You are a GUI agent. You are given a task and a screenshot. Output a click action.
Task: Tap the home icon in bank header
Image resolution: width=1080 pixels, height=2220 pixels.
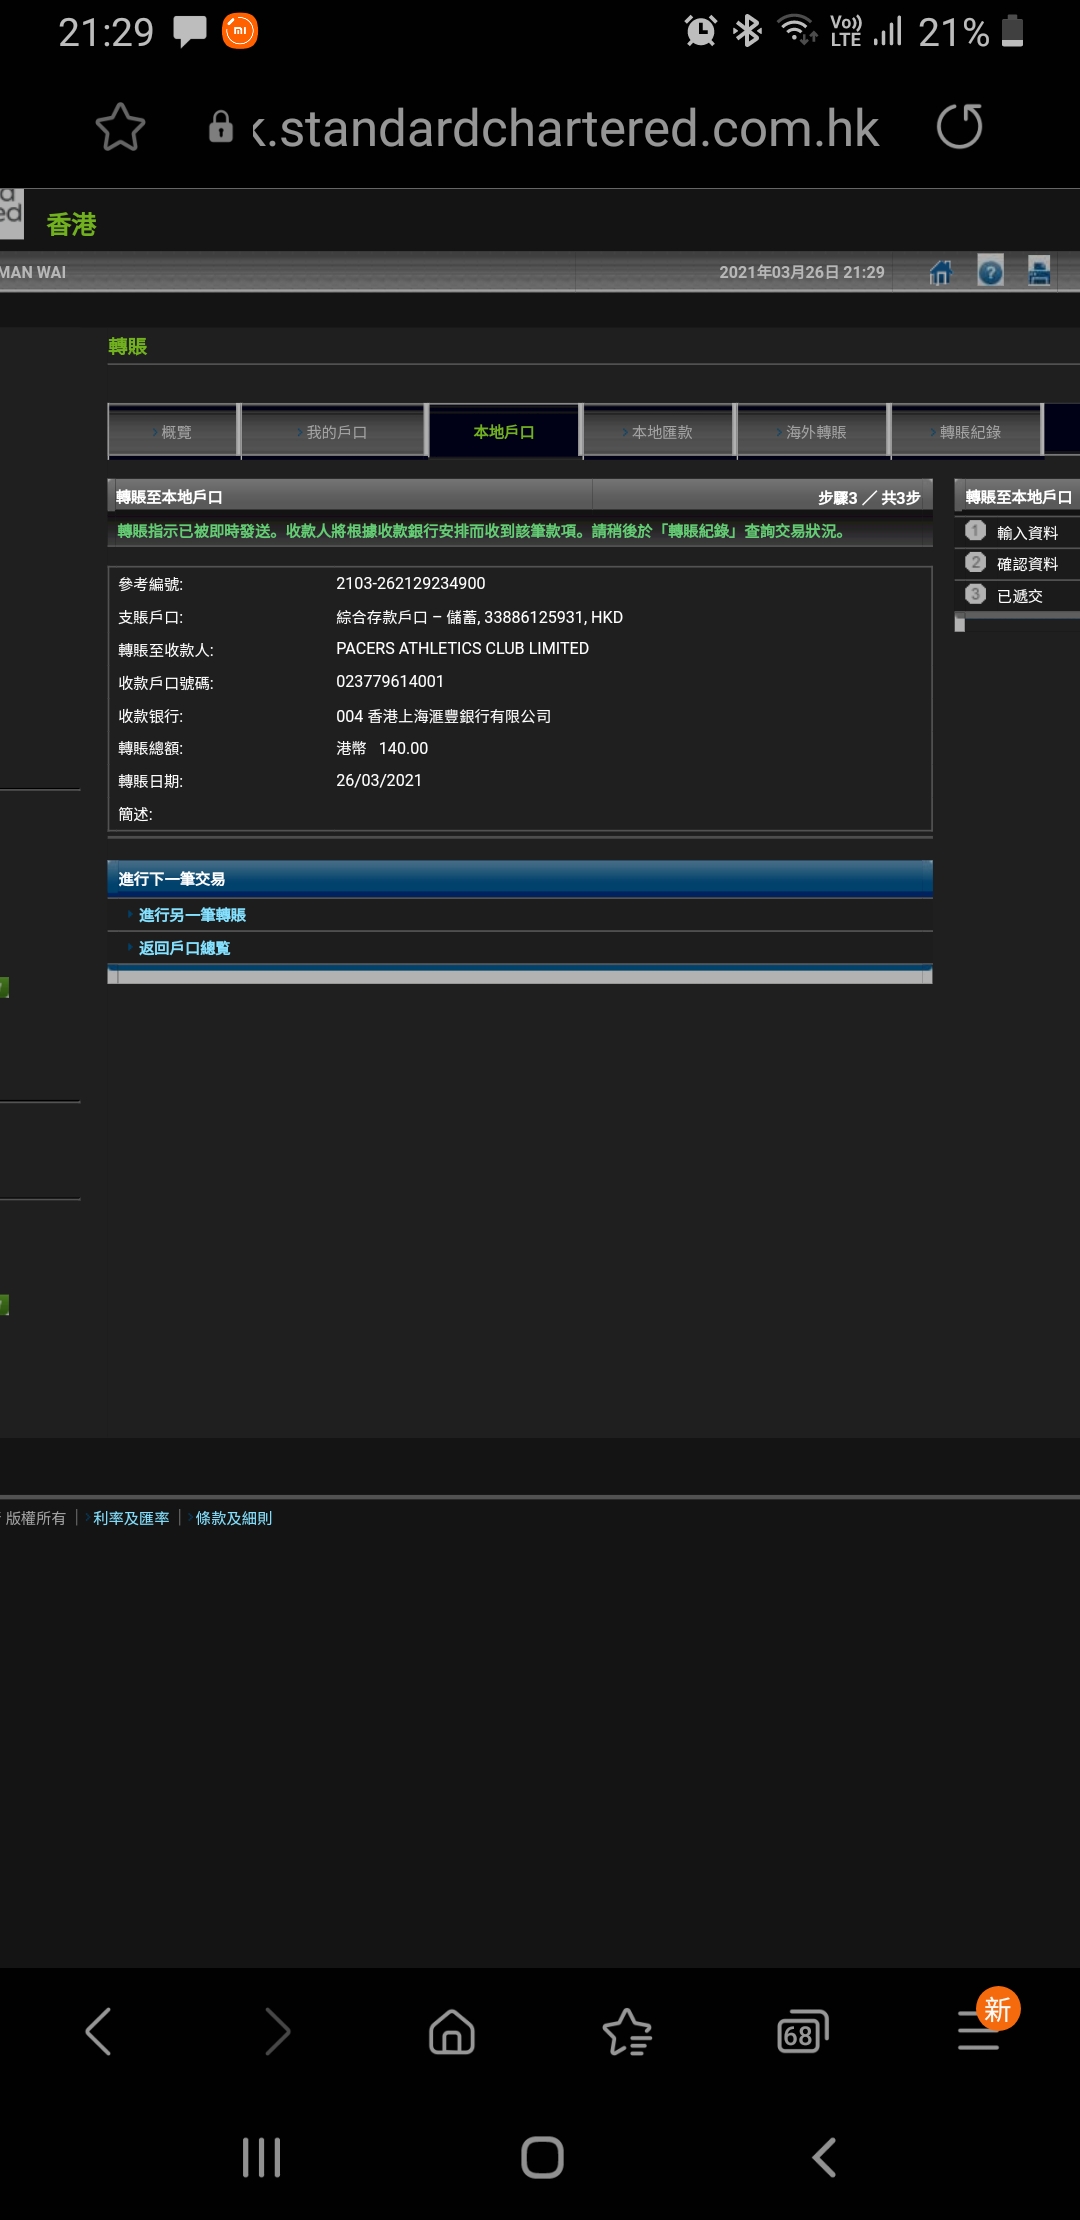[940, 272]
